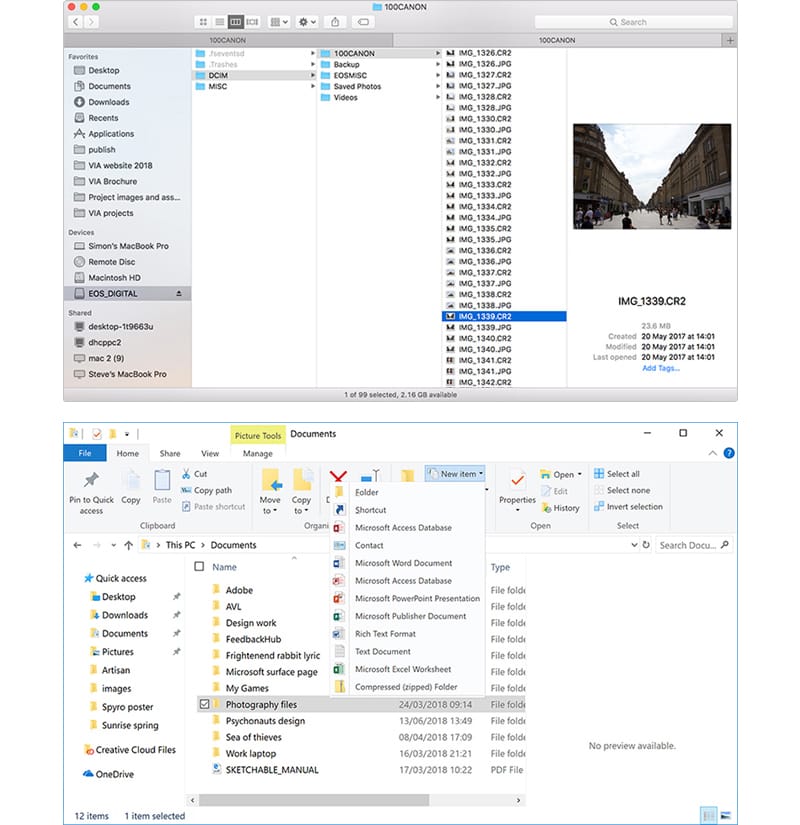Open the Manage ribbon tab

[x=258, y=453]
